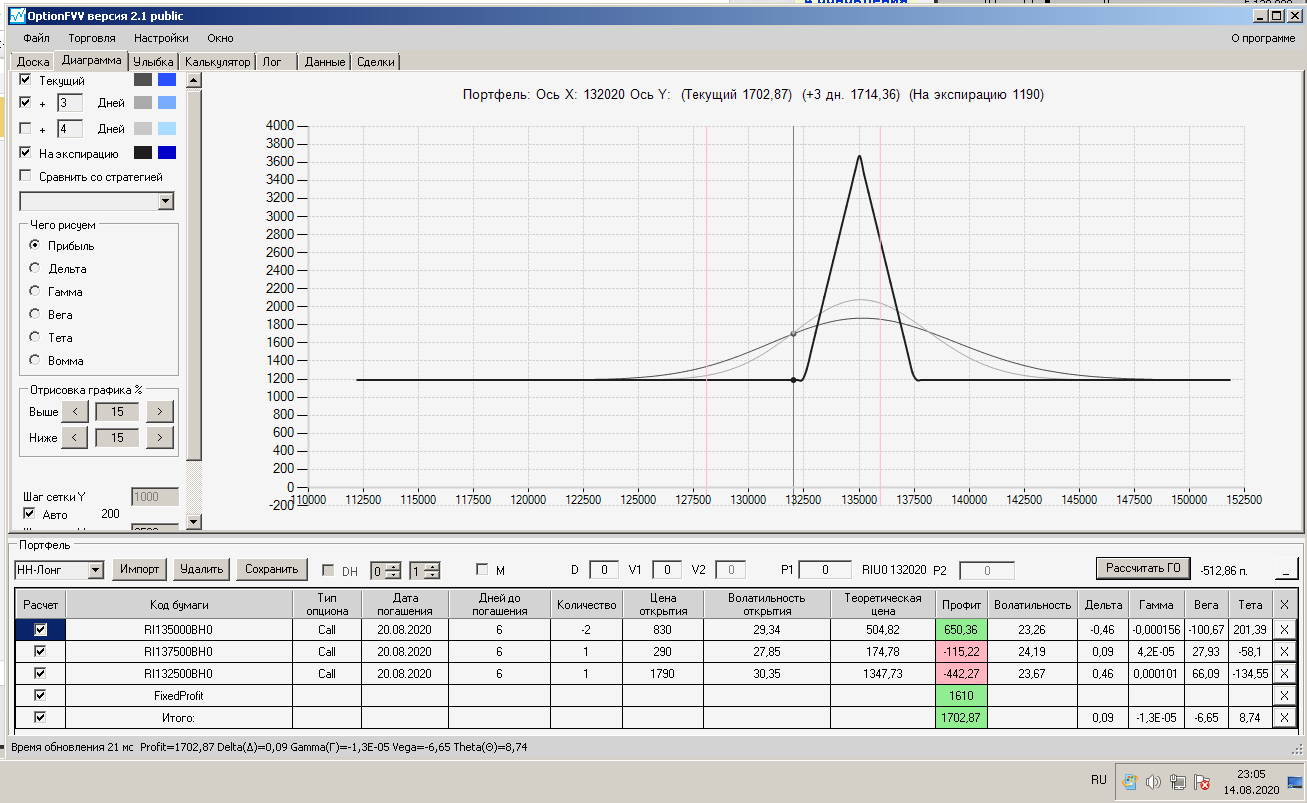Decrease the Ниже chart range with left arrow

pyautogui.click(x=75, y=437)
